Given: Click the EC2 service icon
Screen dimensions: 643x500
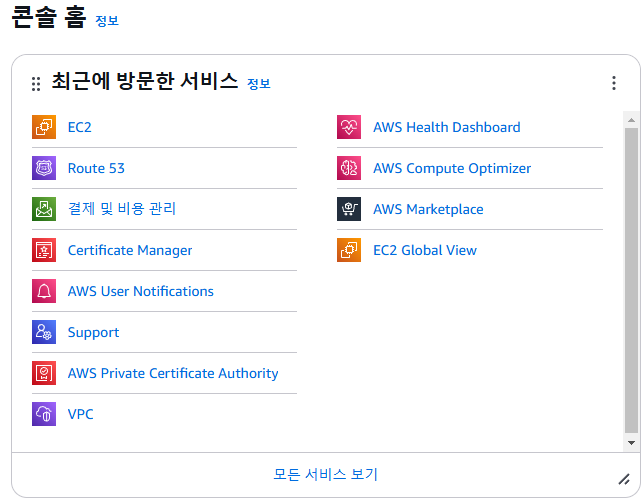Looking at the screenshot, I should pos(44,127).
